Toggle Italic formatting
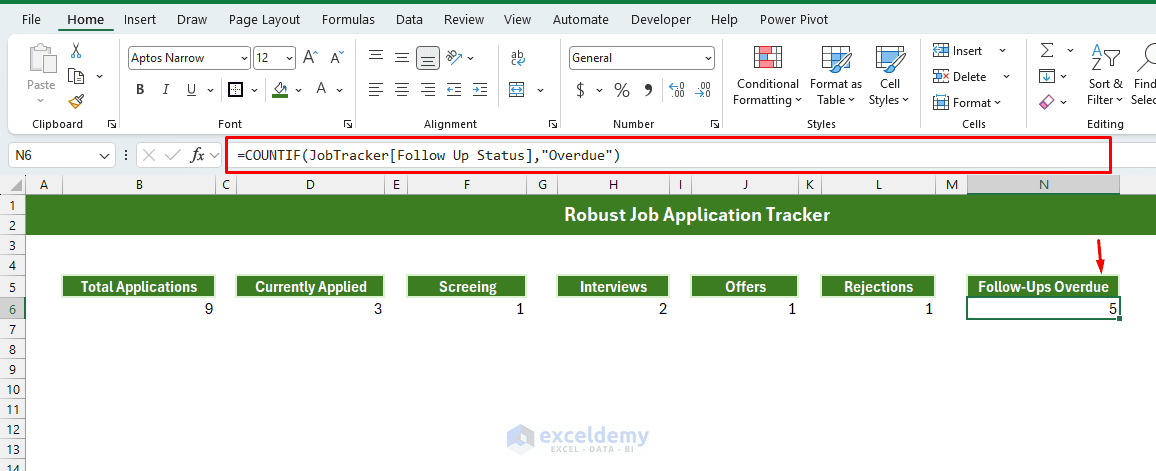Viewport: 1156px width, 471px height. coord(166,90)
